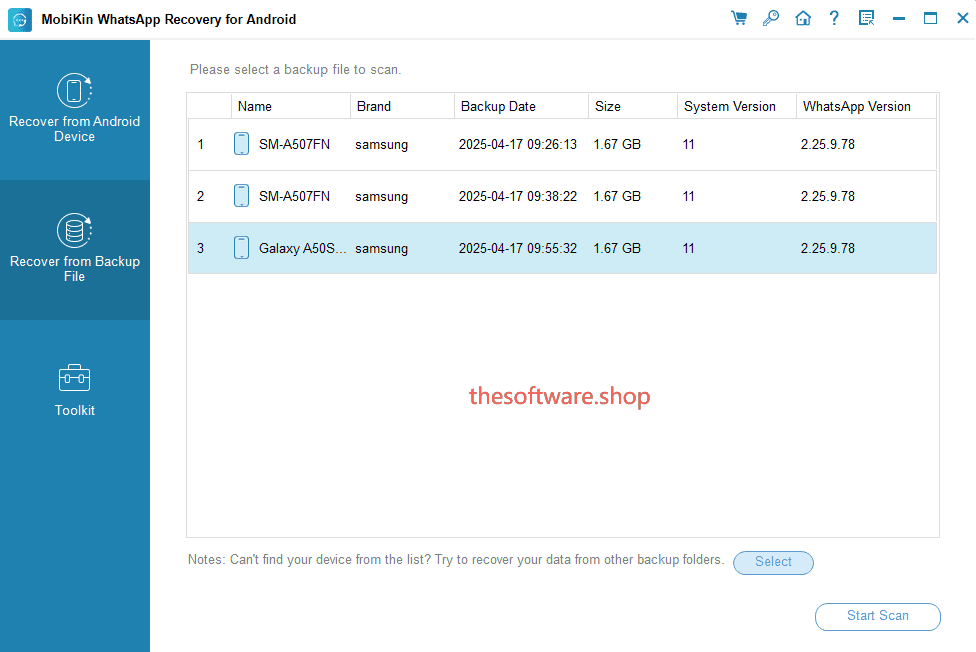Minimize the MobiKin window
The image size is (976, 652).
click(x=899, y=19)
